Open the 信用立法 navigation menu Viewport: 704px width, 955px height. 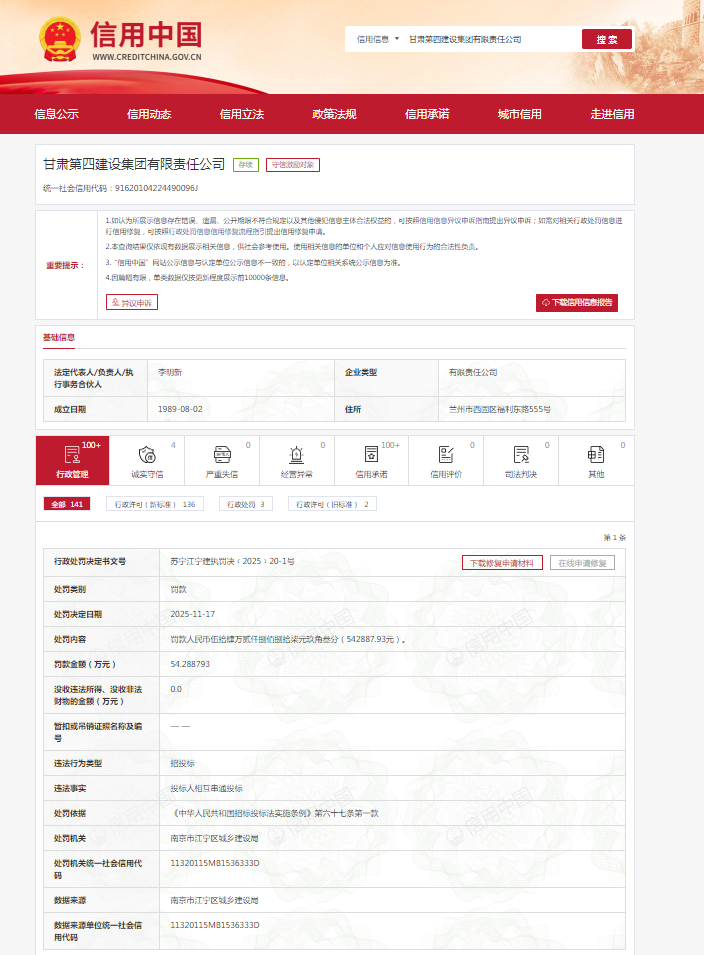tap(242, 114)
